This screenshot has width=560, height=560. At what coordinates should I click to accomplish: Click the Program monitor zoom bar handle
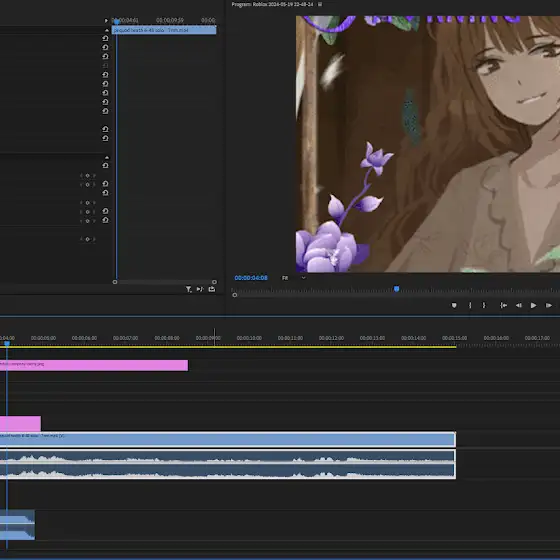coord(235,295)
